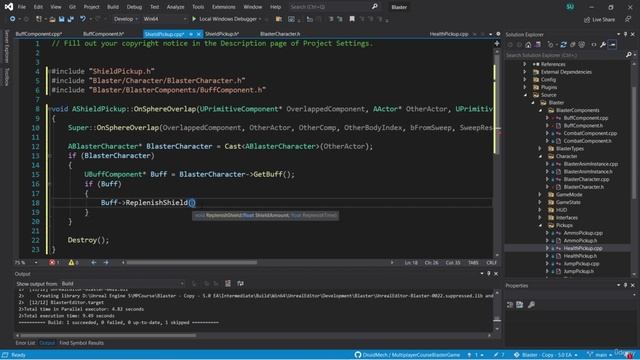The height and width of the screenshot is (360, 640).
Task: Click the search magnifier icon in title bar
Action: 374,7
